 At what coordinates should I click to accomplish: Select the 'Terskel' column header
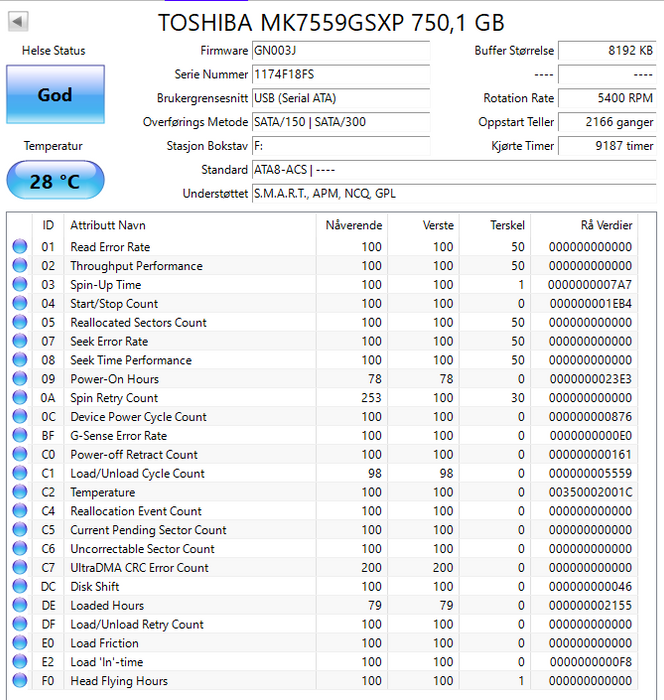(507, 225)
